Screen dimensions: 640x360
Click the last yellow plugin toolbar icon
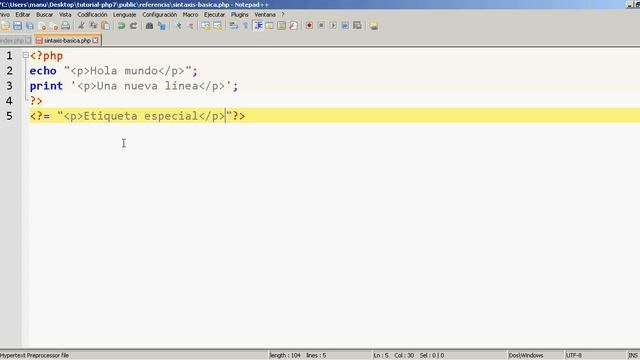click(373, 26)
